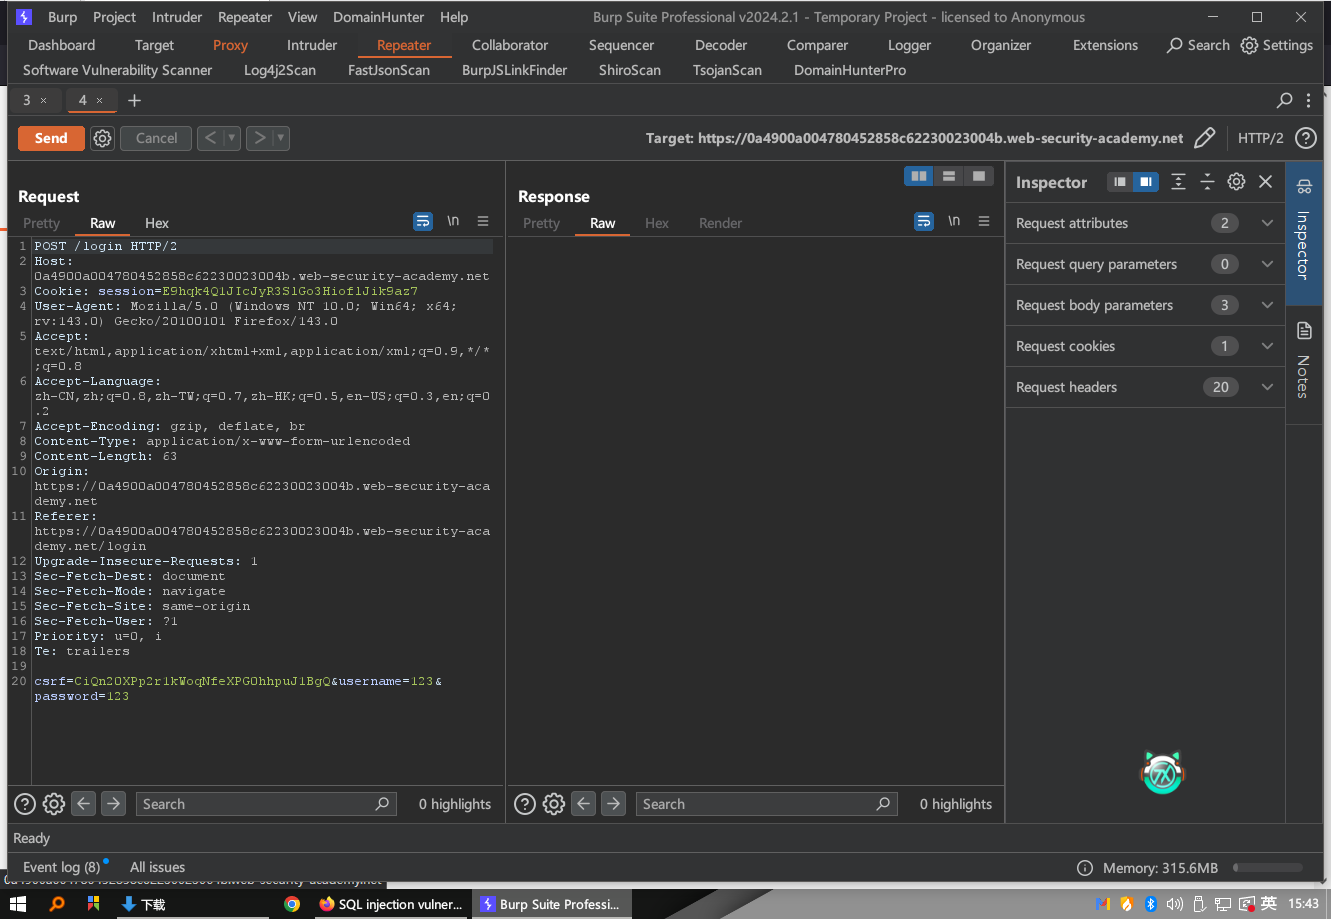The image size is (1331, 919).
Task: Toggle non-printable chars in Request pane
Action: 453,222
